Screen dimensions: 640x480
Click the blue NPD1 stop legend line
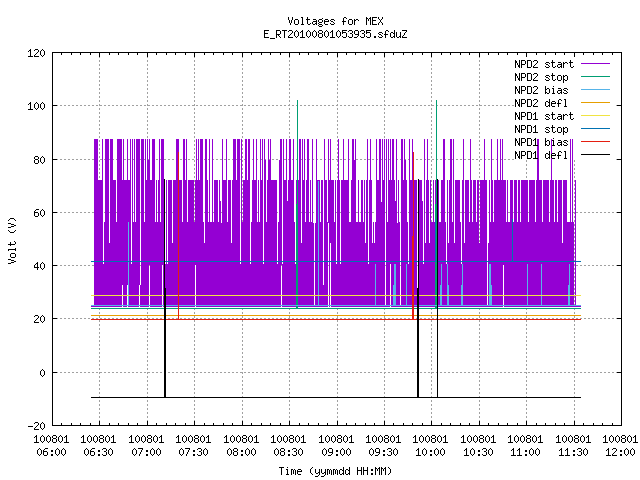click(x=596, y=129)
